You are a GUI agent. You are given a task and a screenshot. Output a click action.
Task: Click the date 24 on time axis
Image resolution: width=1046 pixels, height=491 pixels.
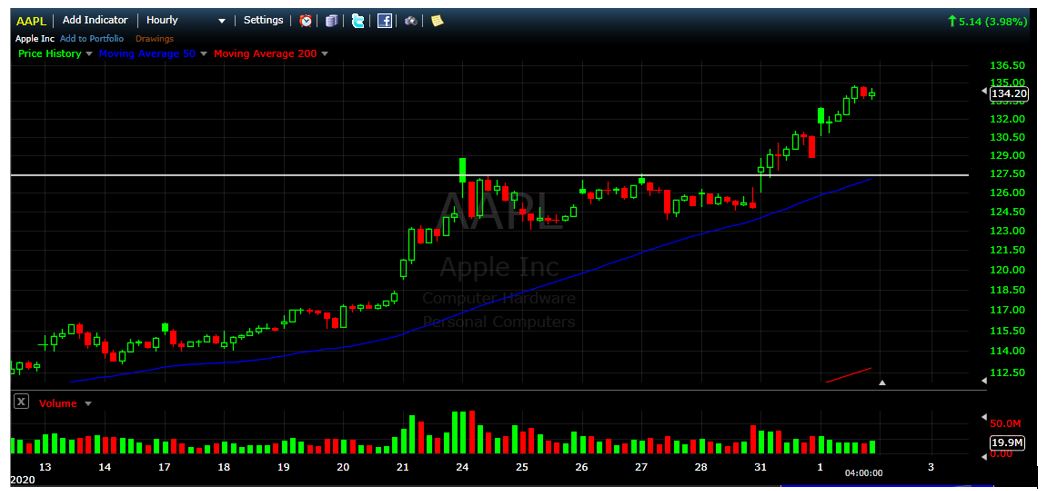(462, 467)
